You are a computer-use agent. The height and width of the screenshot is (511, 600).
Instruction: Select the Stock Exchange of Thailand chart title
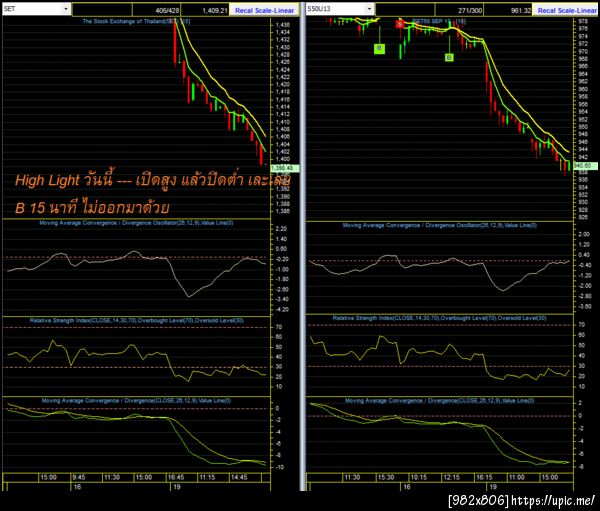click(136, 21)
